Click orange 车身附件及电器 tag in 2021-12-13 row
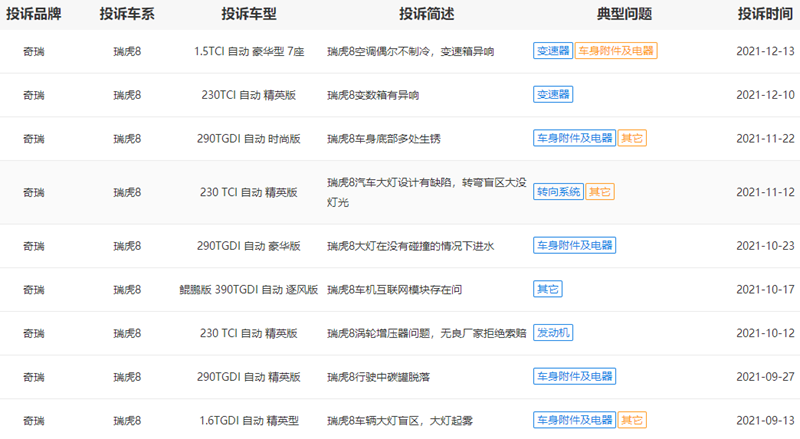This screenshot has height=439, width=800. (x=616, y=51)
